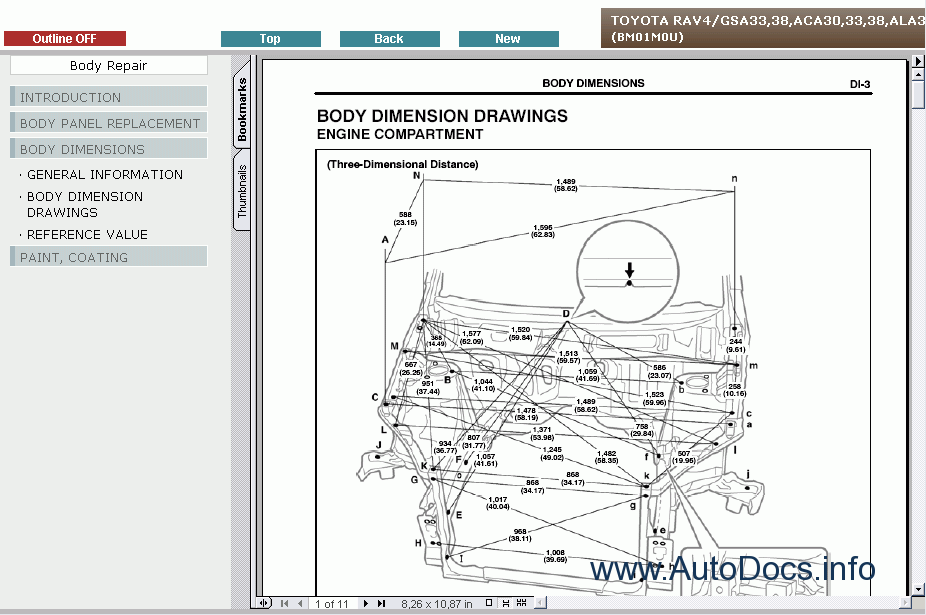The height and width of the screenshot is (615, 926).
Task: Select GENERAL INFORMATION link
Action: coord(105,174)
